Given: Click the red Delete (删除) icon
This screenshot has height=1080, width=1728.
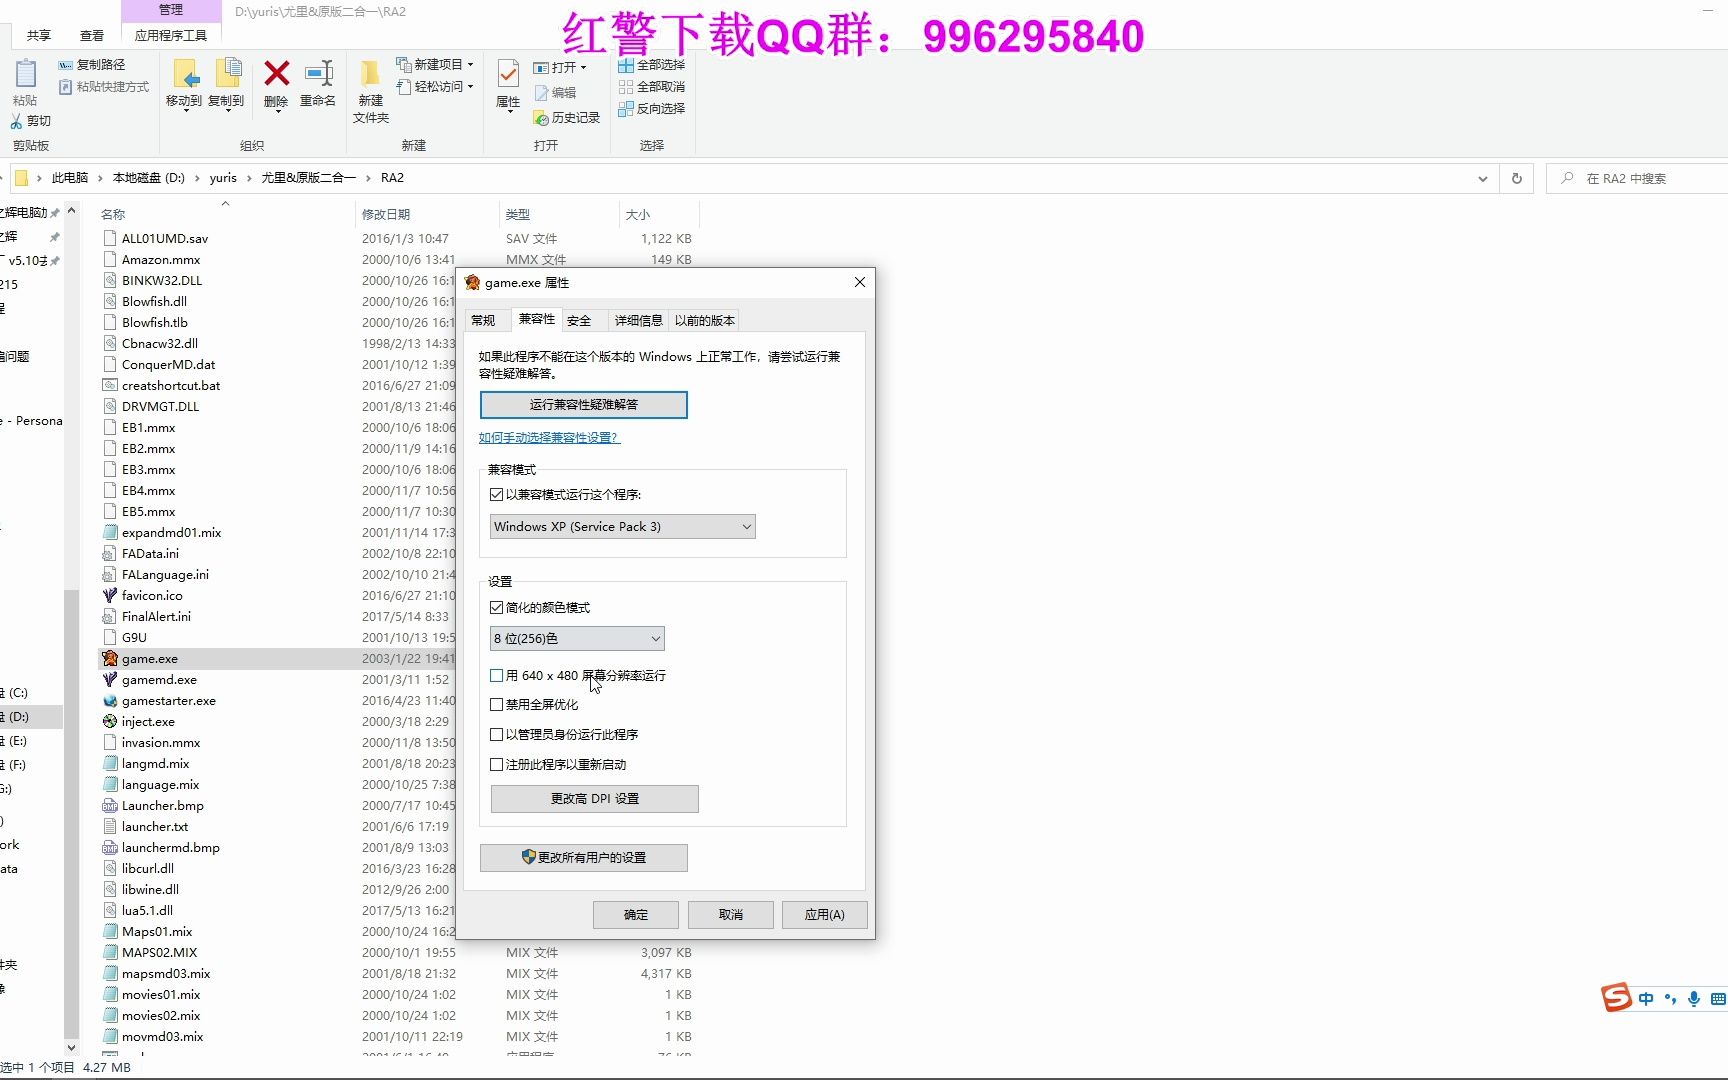Looking at the screenshot, I should point(277,73).
